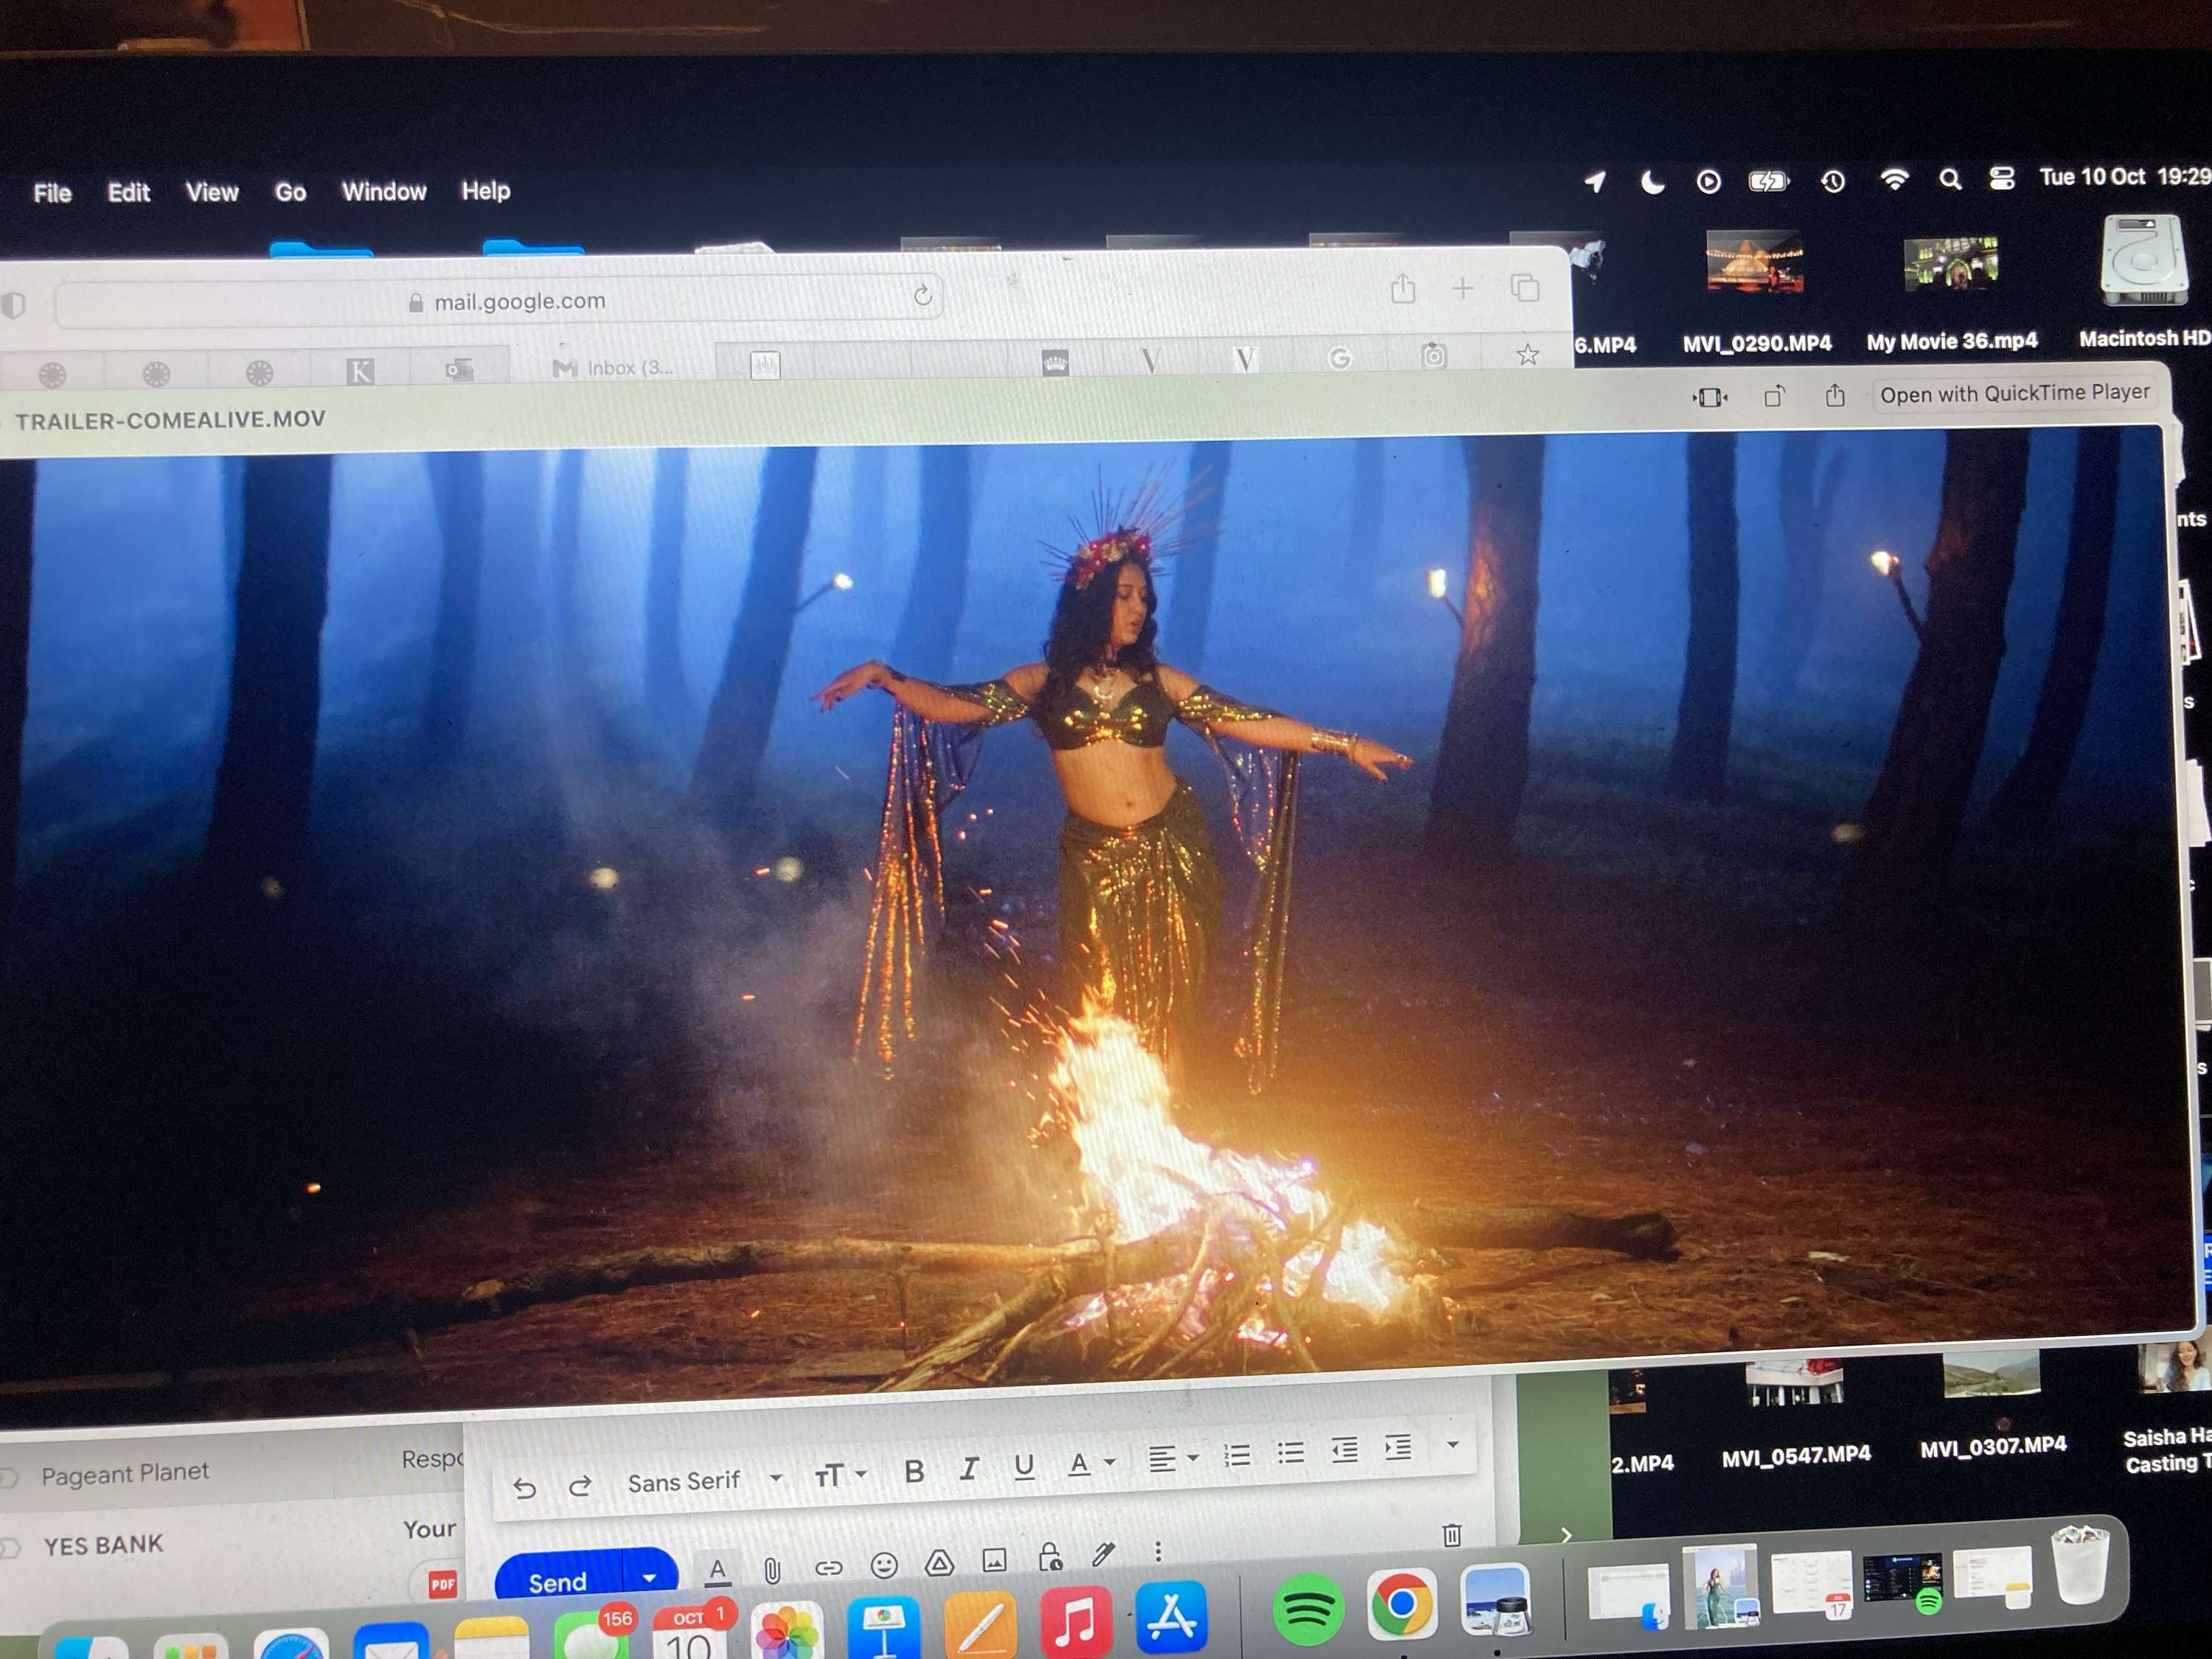Open the Help menu

(485, 190)
